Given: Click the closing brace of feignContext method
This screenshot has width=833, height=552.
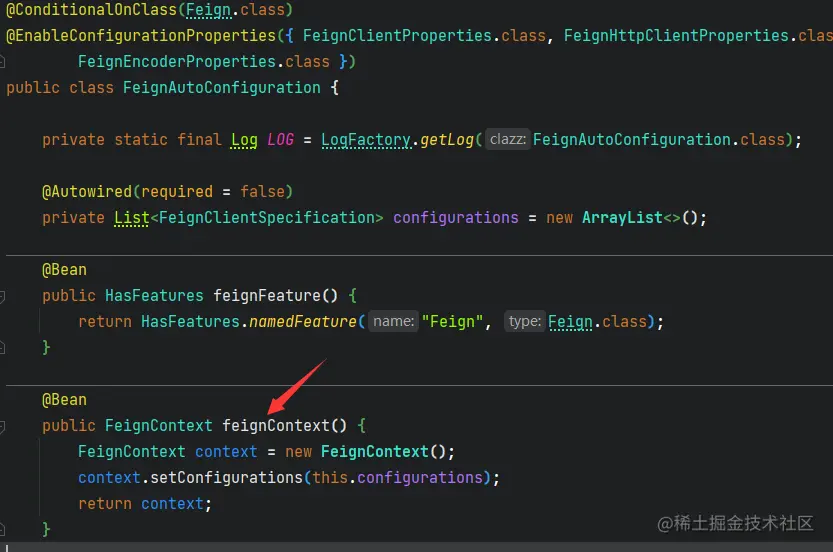Looking at the screenshot, I should 46,530.
